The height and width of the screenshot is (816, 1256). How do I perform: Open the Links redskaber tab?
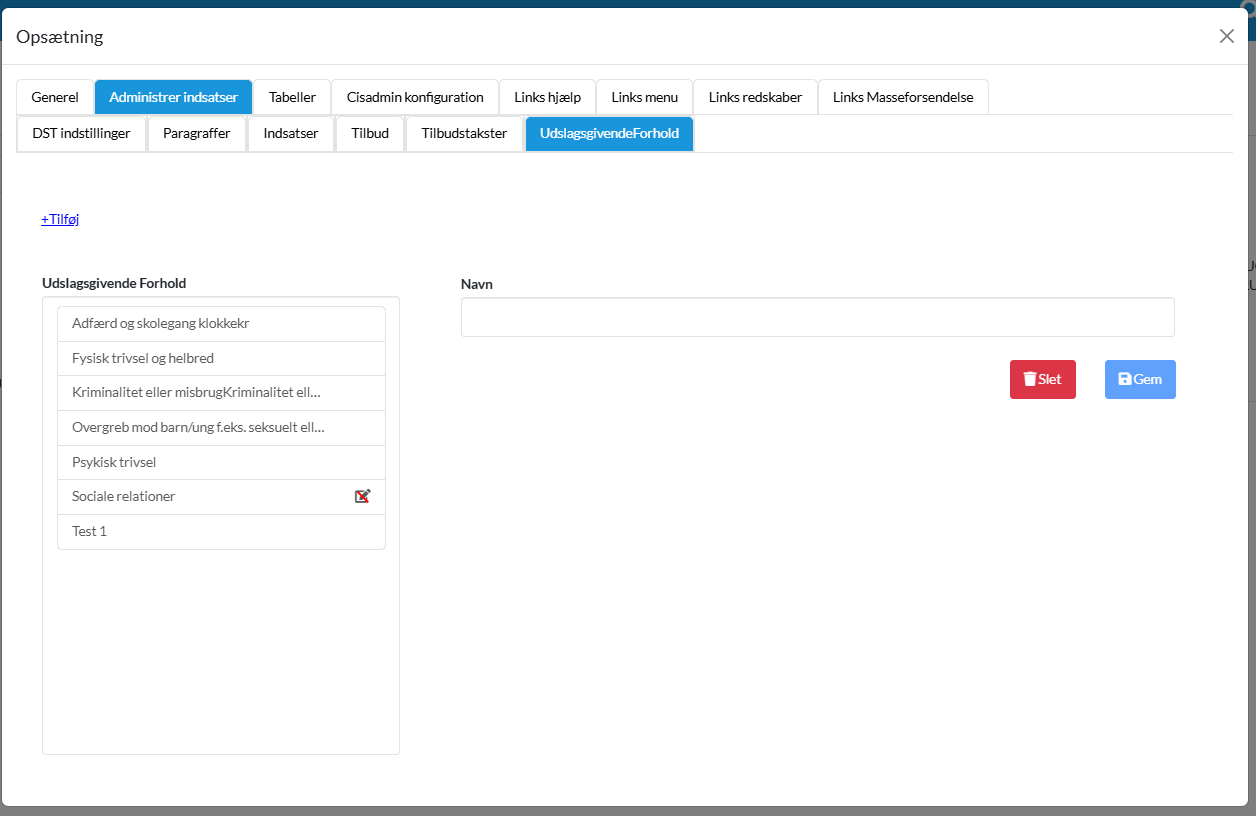pos(755,97)
